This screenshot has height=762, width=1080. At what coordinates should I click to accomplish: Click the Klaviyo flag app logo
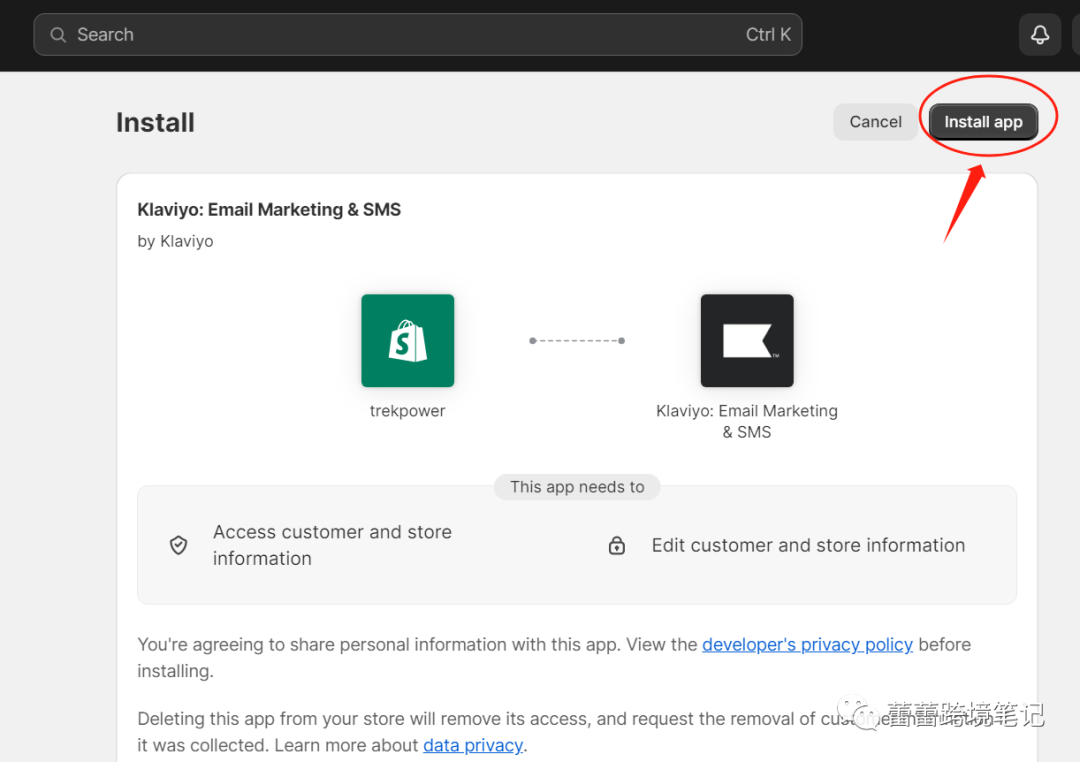click(x=747, y=340)
